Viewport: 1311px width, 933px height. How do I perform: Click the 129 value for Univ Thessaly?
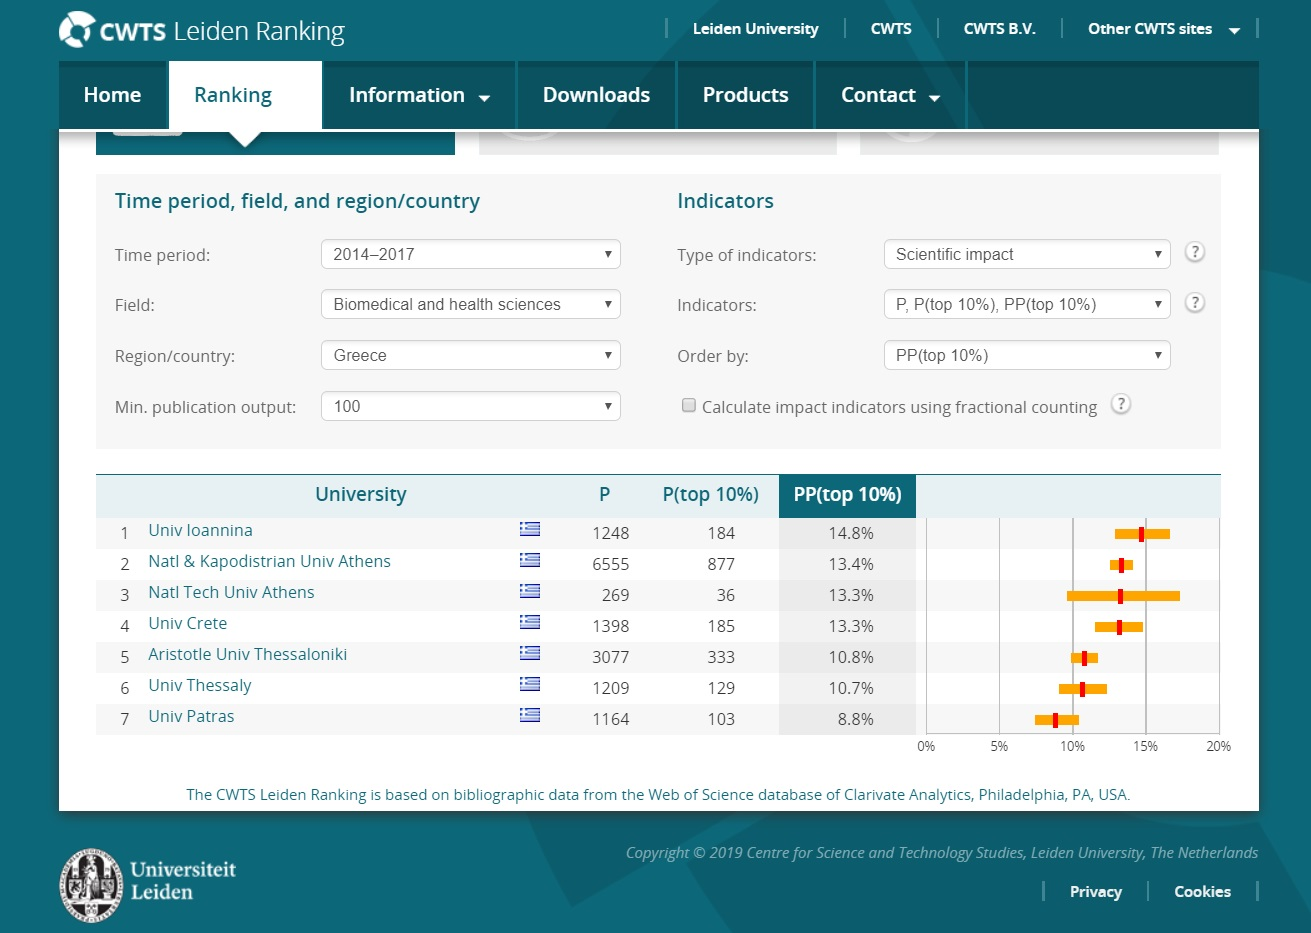tap(721, 688)
